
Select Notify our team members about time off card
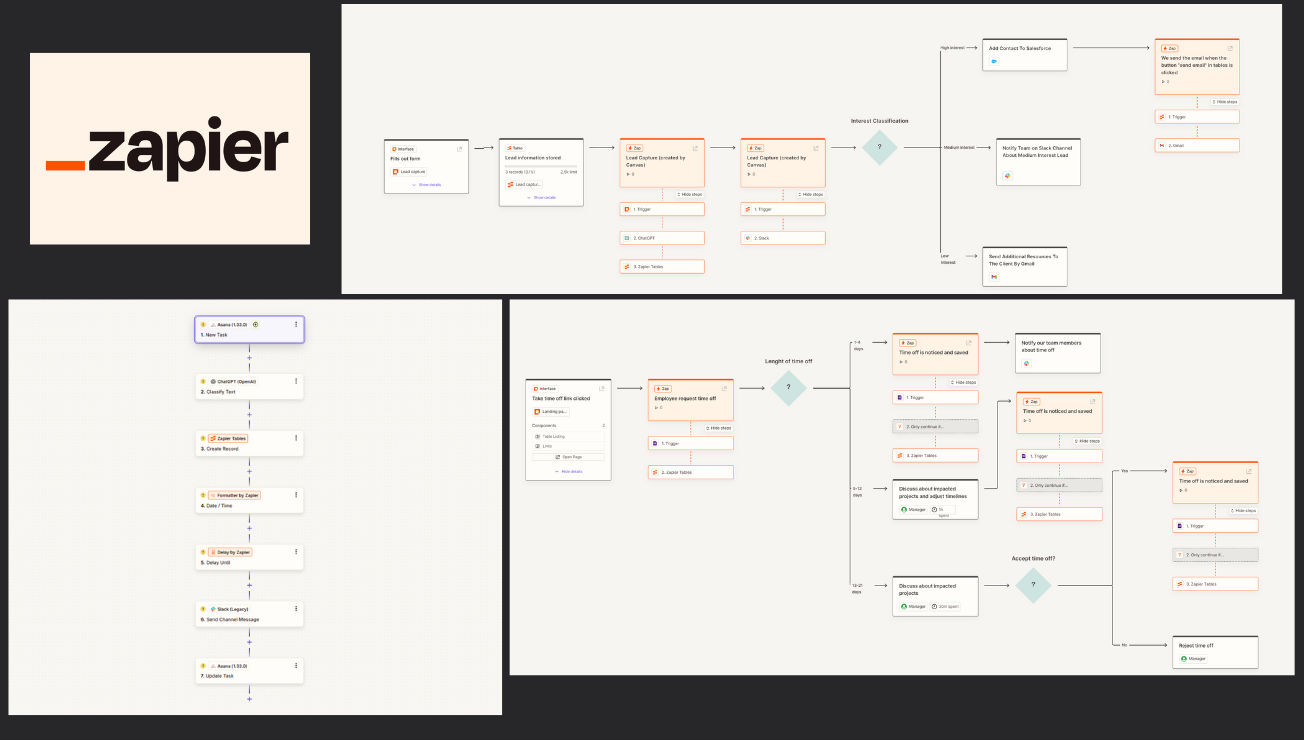(1058, 354)
